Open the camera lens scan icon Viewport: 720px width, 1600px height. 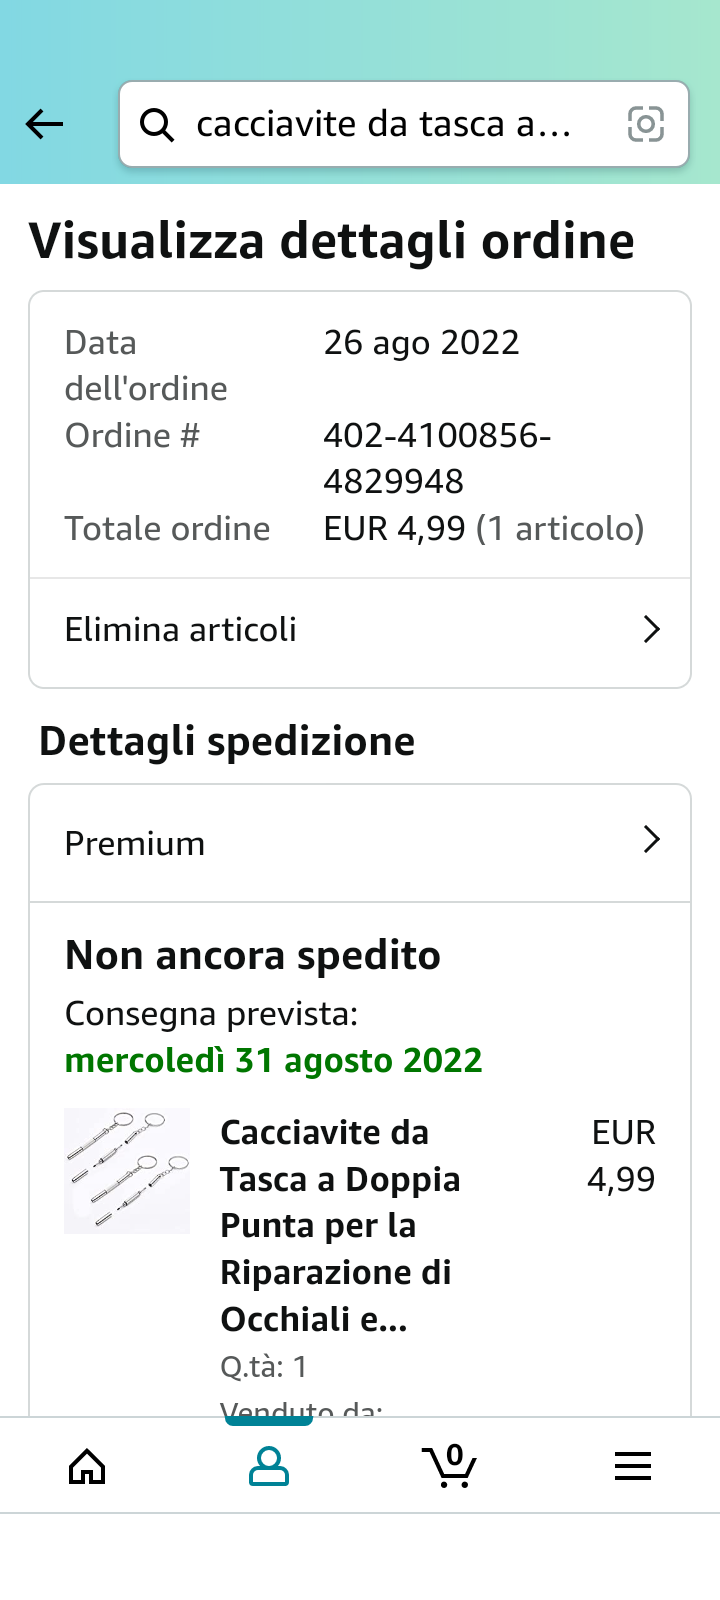[x=645, y=125]
